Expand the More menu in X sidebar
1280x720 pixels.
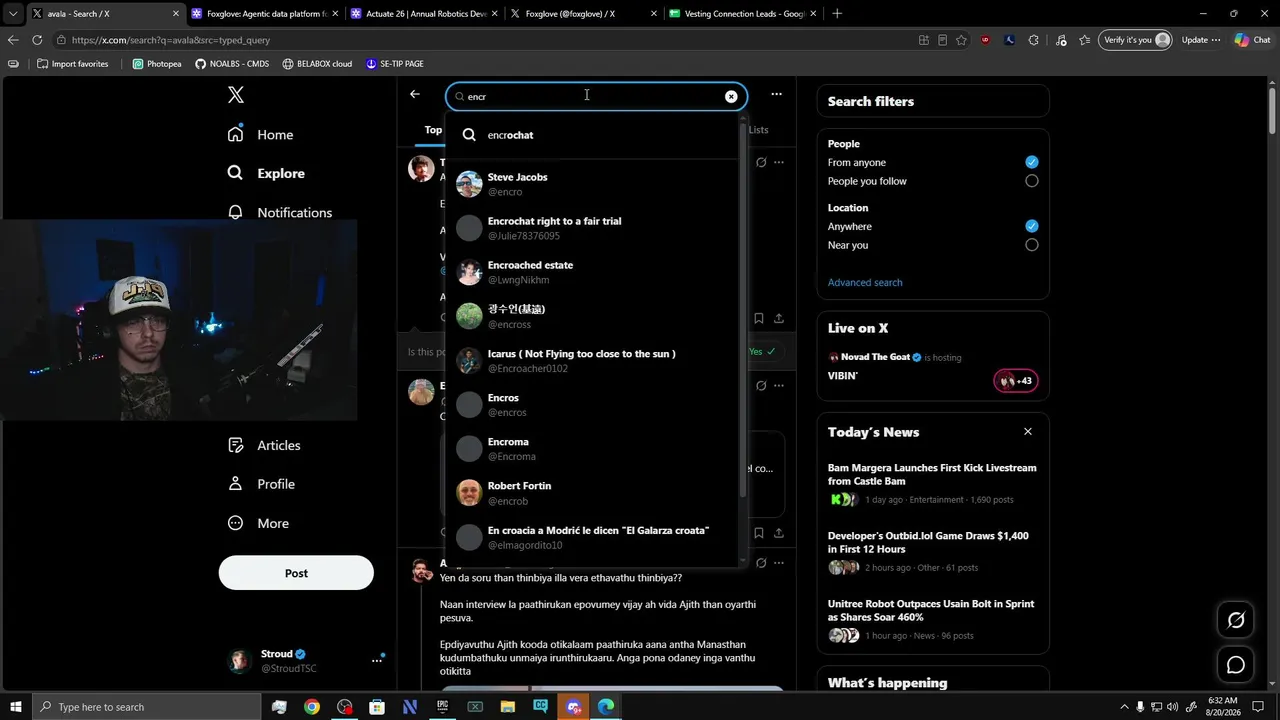coord(259,523)
